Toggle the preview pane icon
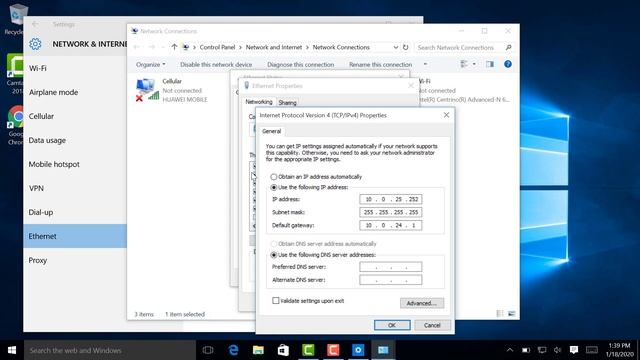The image size is (640, 360). [490, 64]
